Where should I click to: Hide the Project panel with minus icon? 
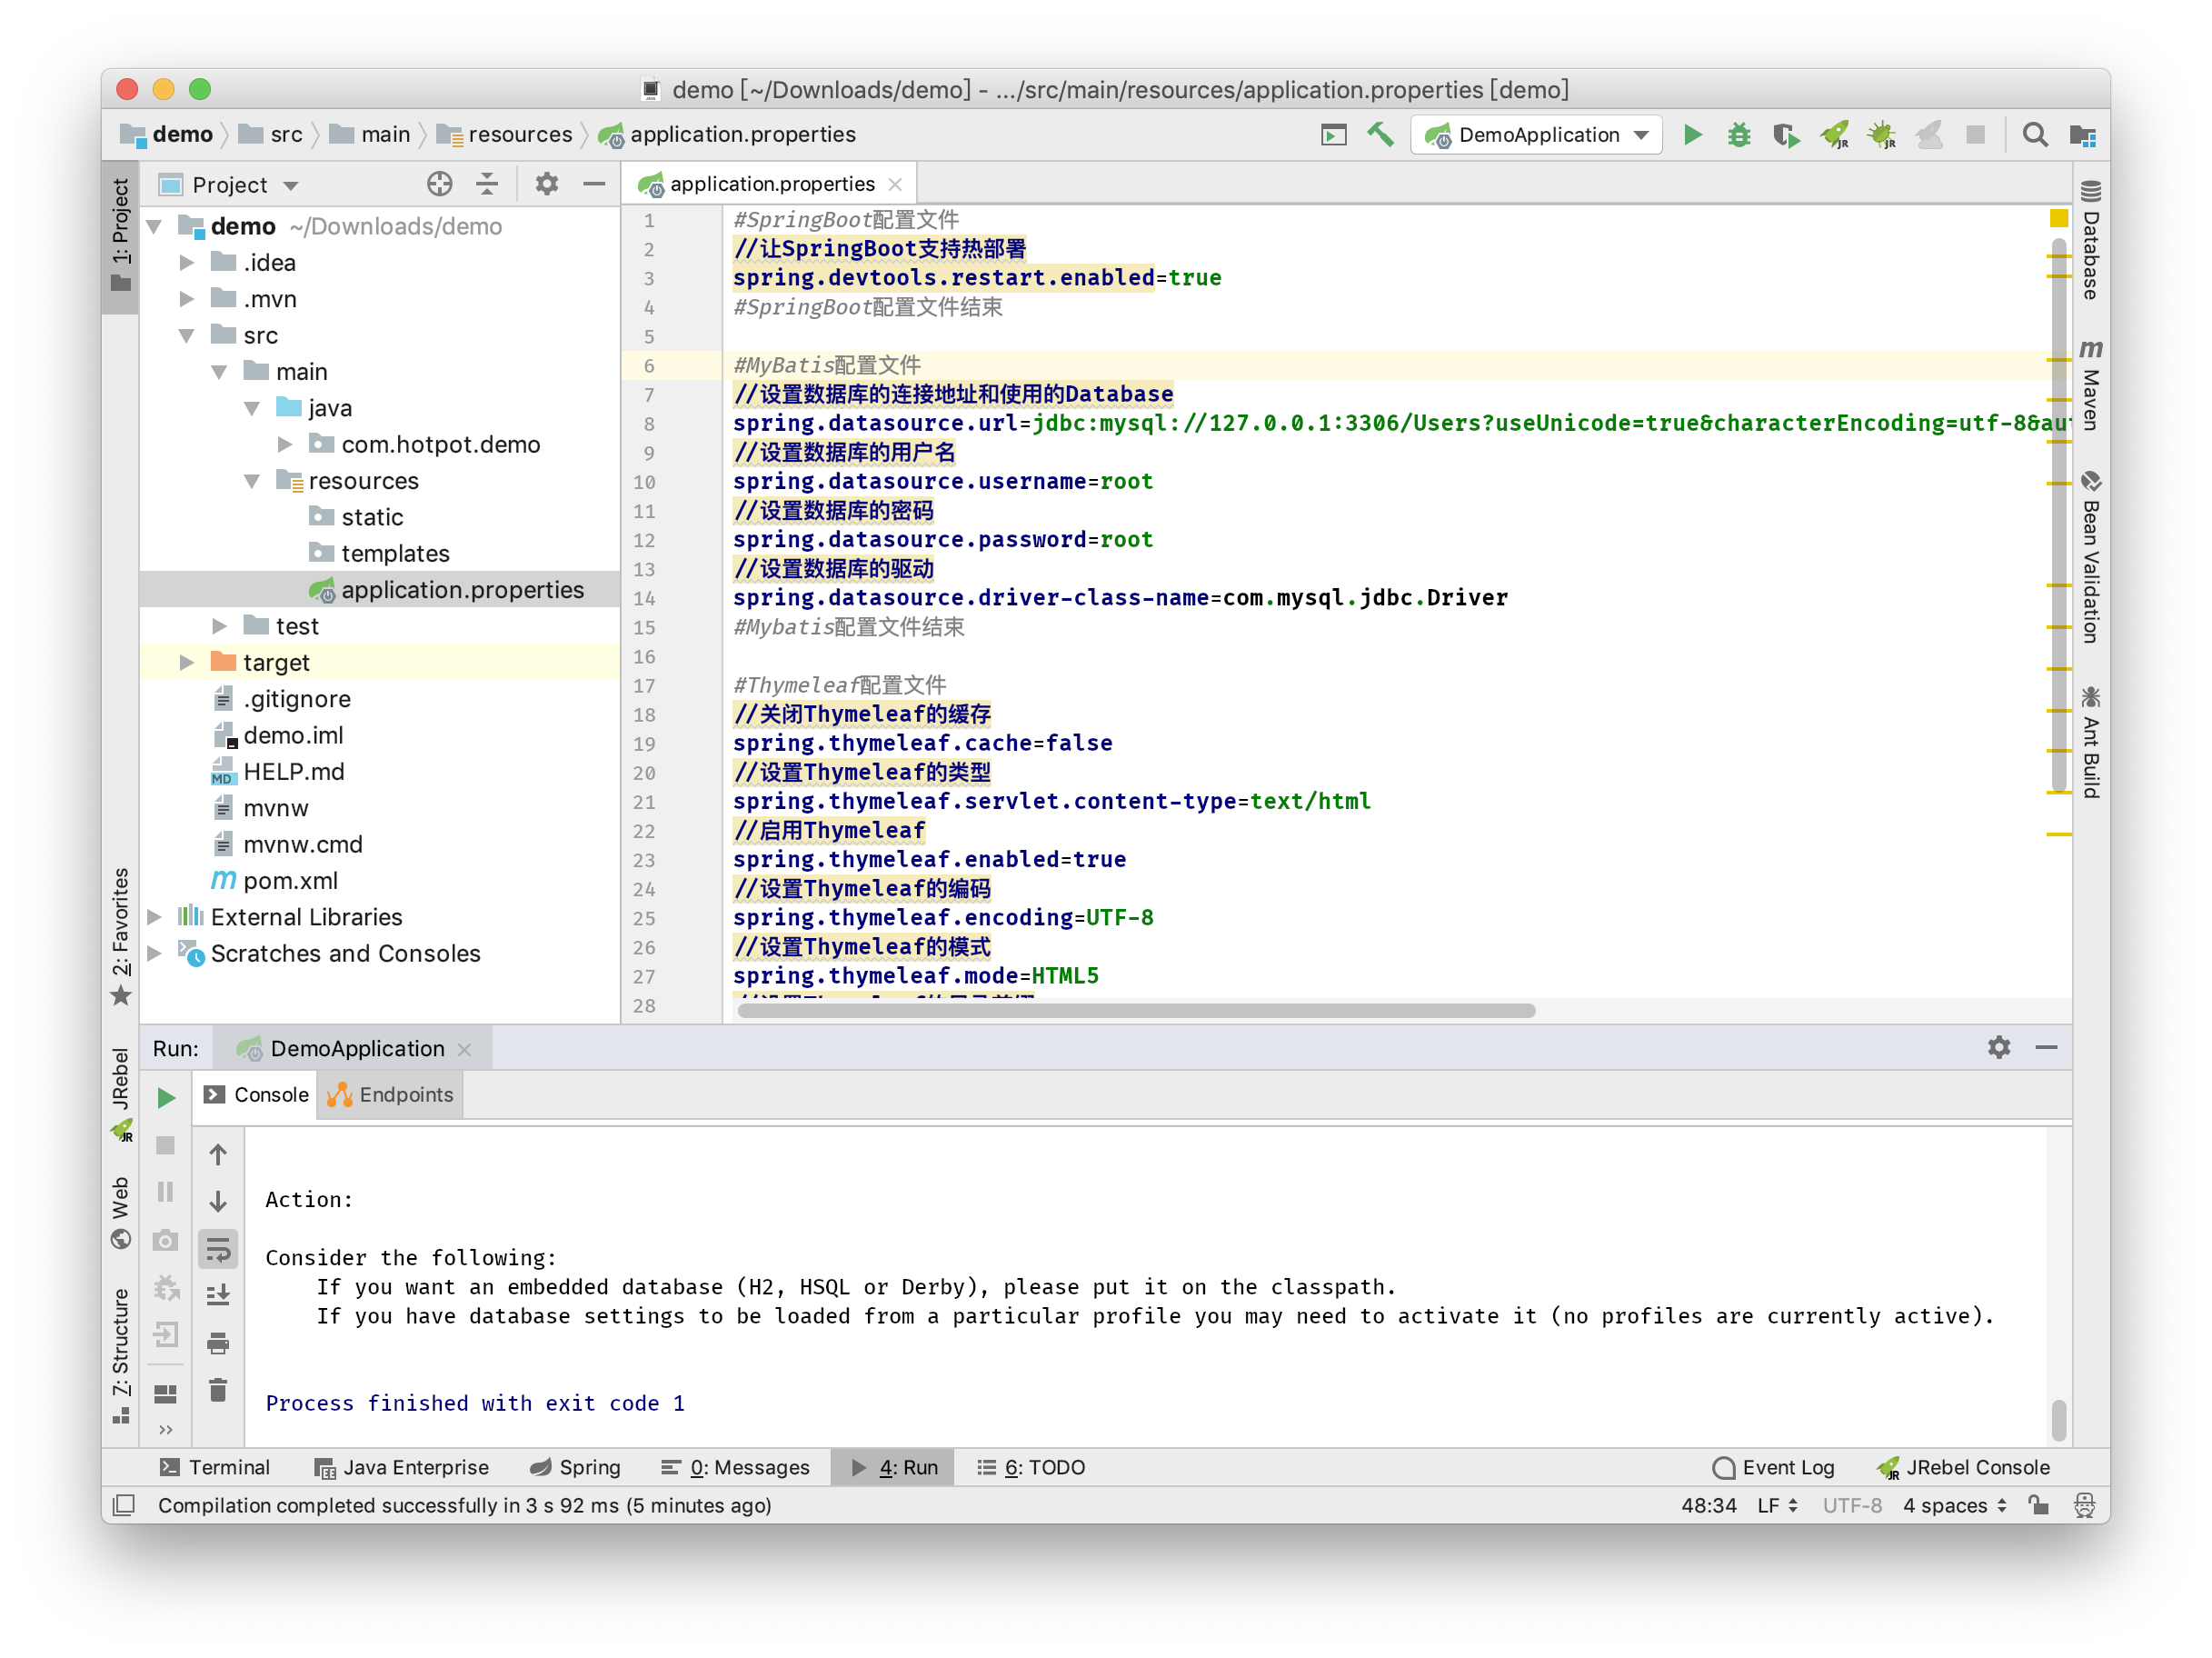pos(594,184)
